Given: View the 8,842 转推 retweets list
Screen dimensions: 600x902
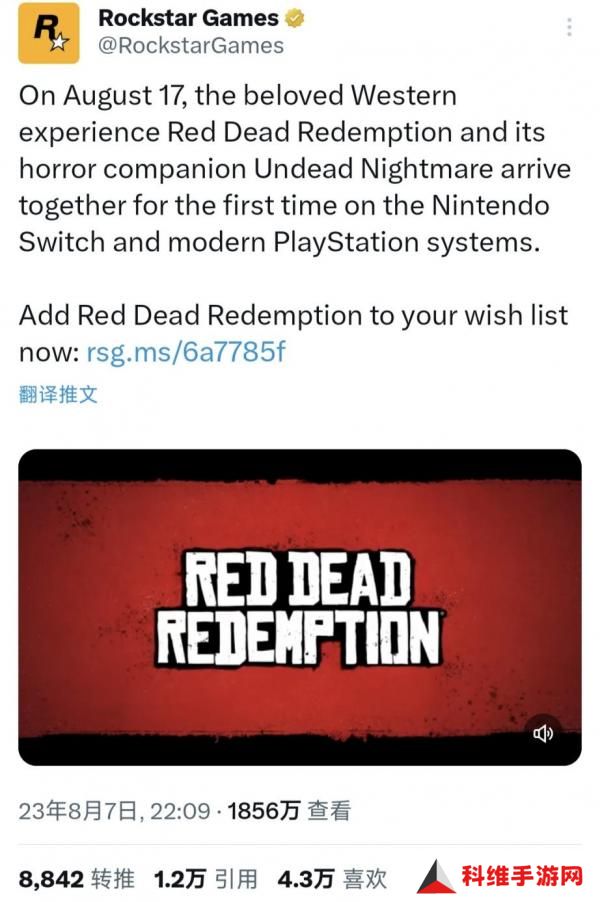Looking at the screenshot, I should click(77, 879).
